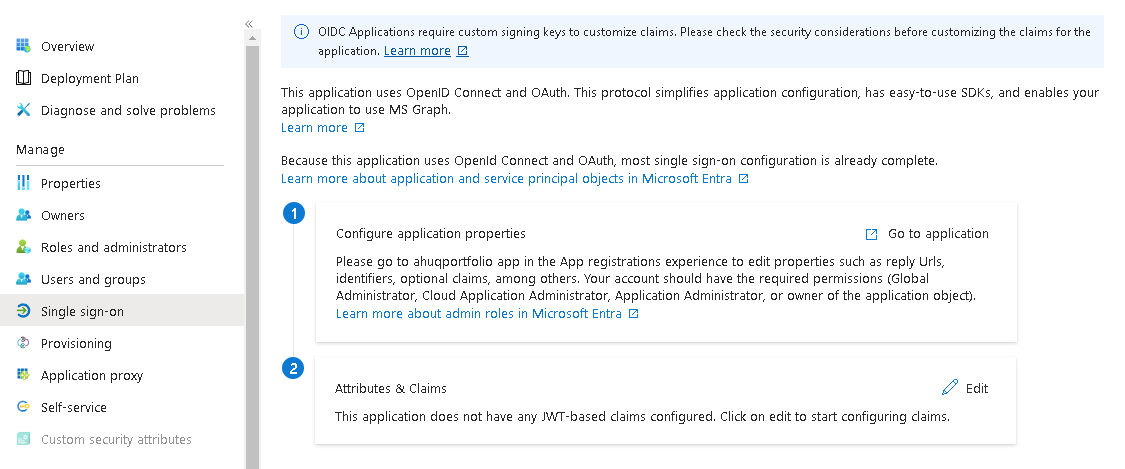Click the pencil icon beside Edit

click(949, 388)
